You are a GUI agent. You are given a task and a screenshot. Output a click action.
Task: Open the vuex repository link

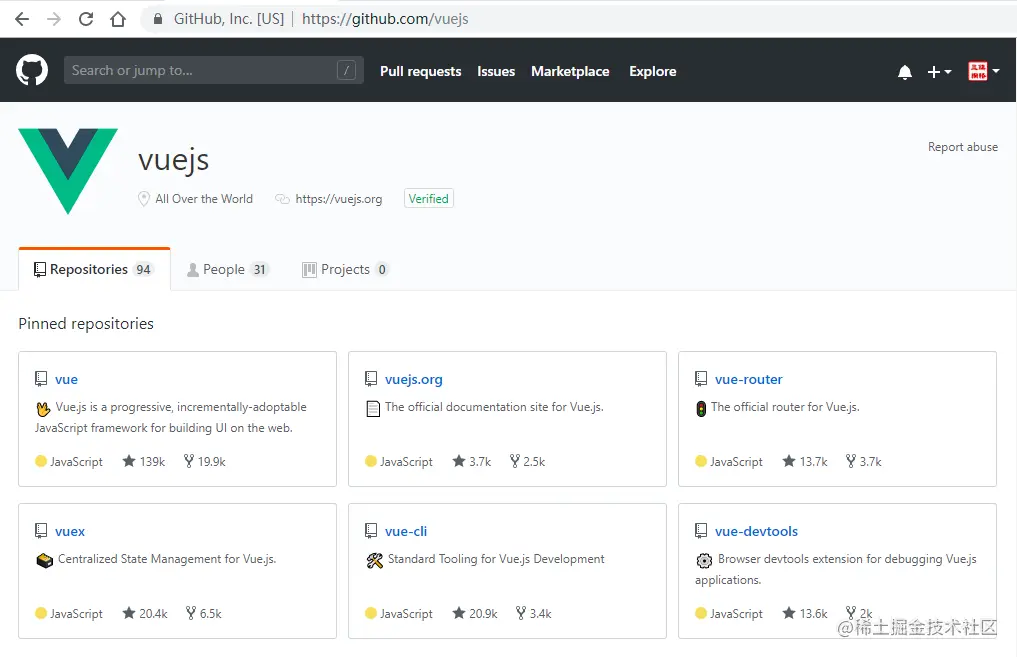(x=70, y=531)
